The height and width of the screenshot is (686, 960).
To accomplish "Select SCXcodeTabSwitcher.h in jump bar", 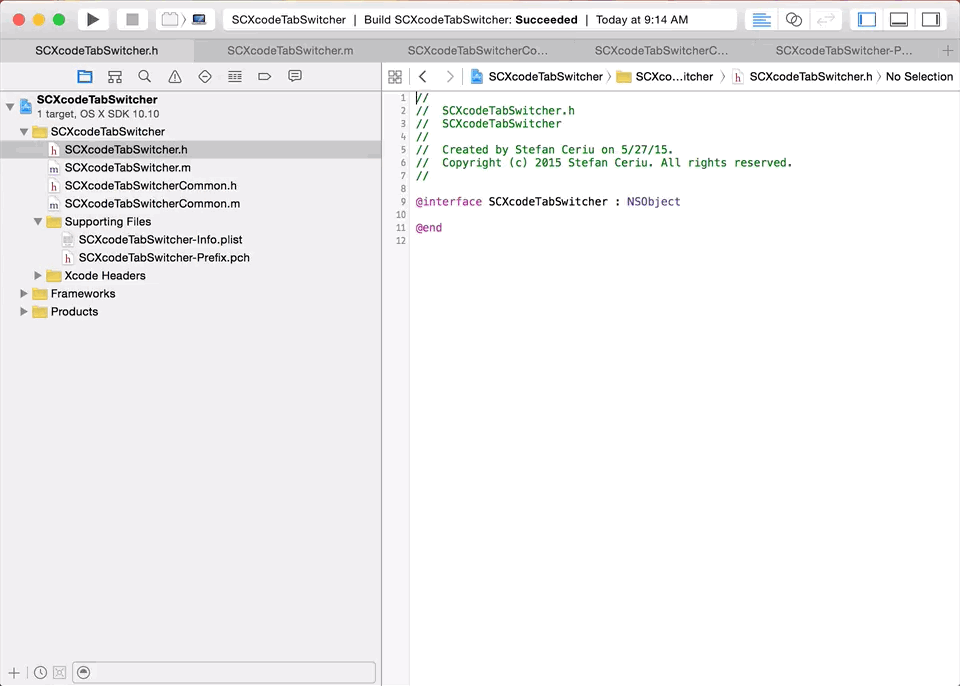I will (803, 77).
